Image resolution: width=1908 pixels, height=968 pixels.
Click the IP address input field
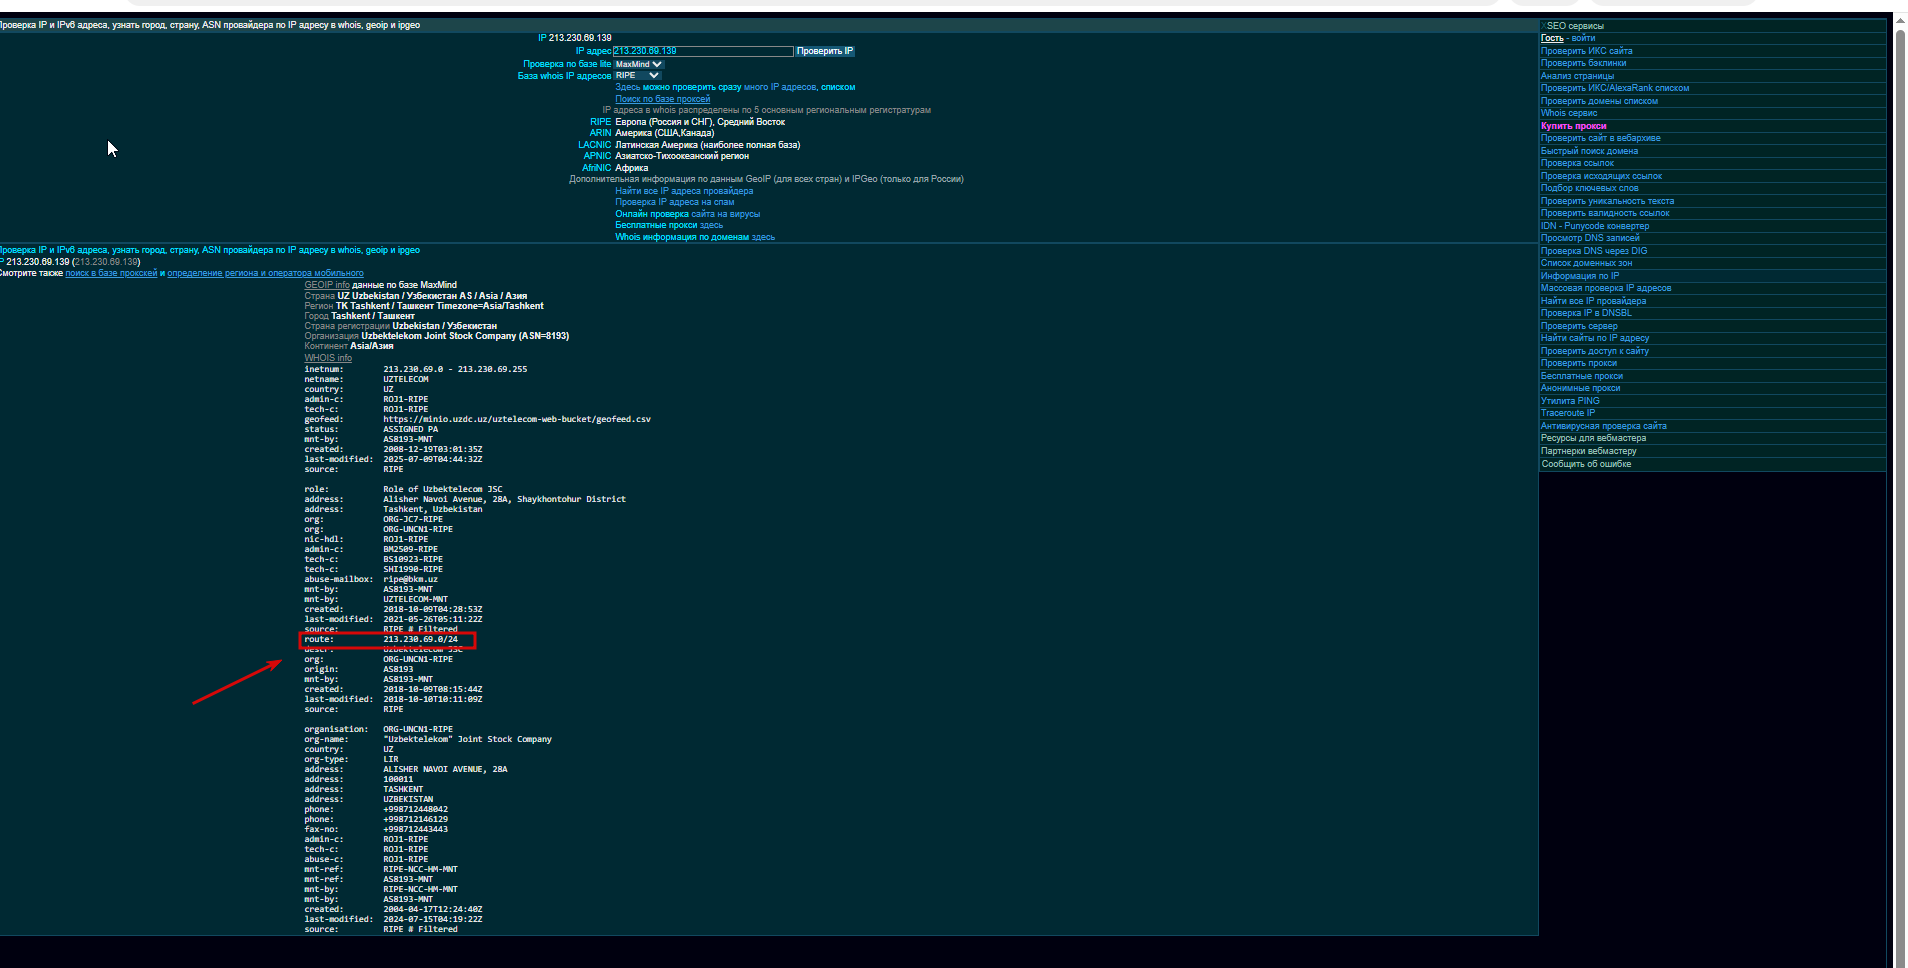pos(703,51)
